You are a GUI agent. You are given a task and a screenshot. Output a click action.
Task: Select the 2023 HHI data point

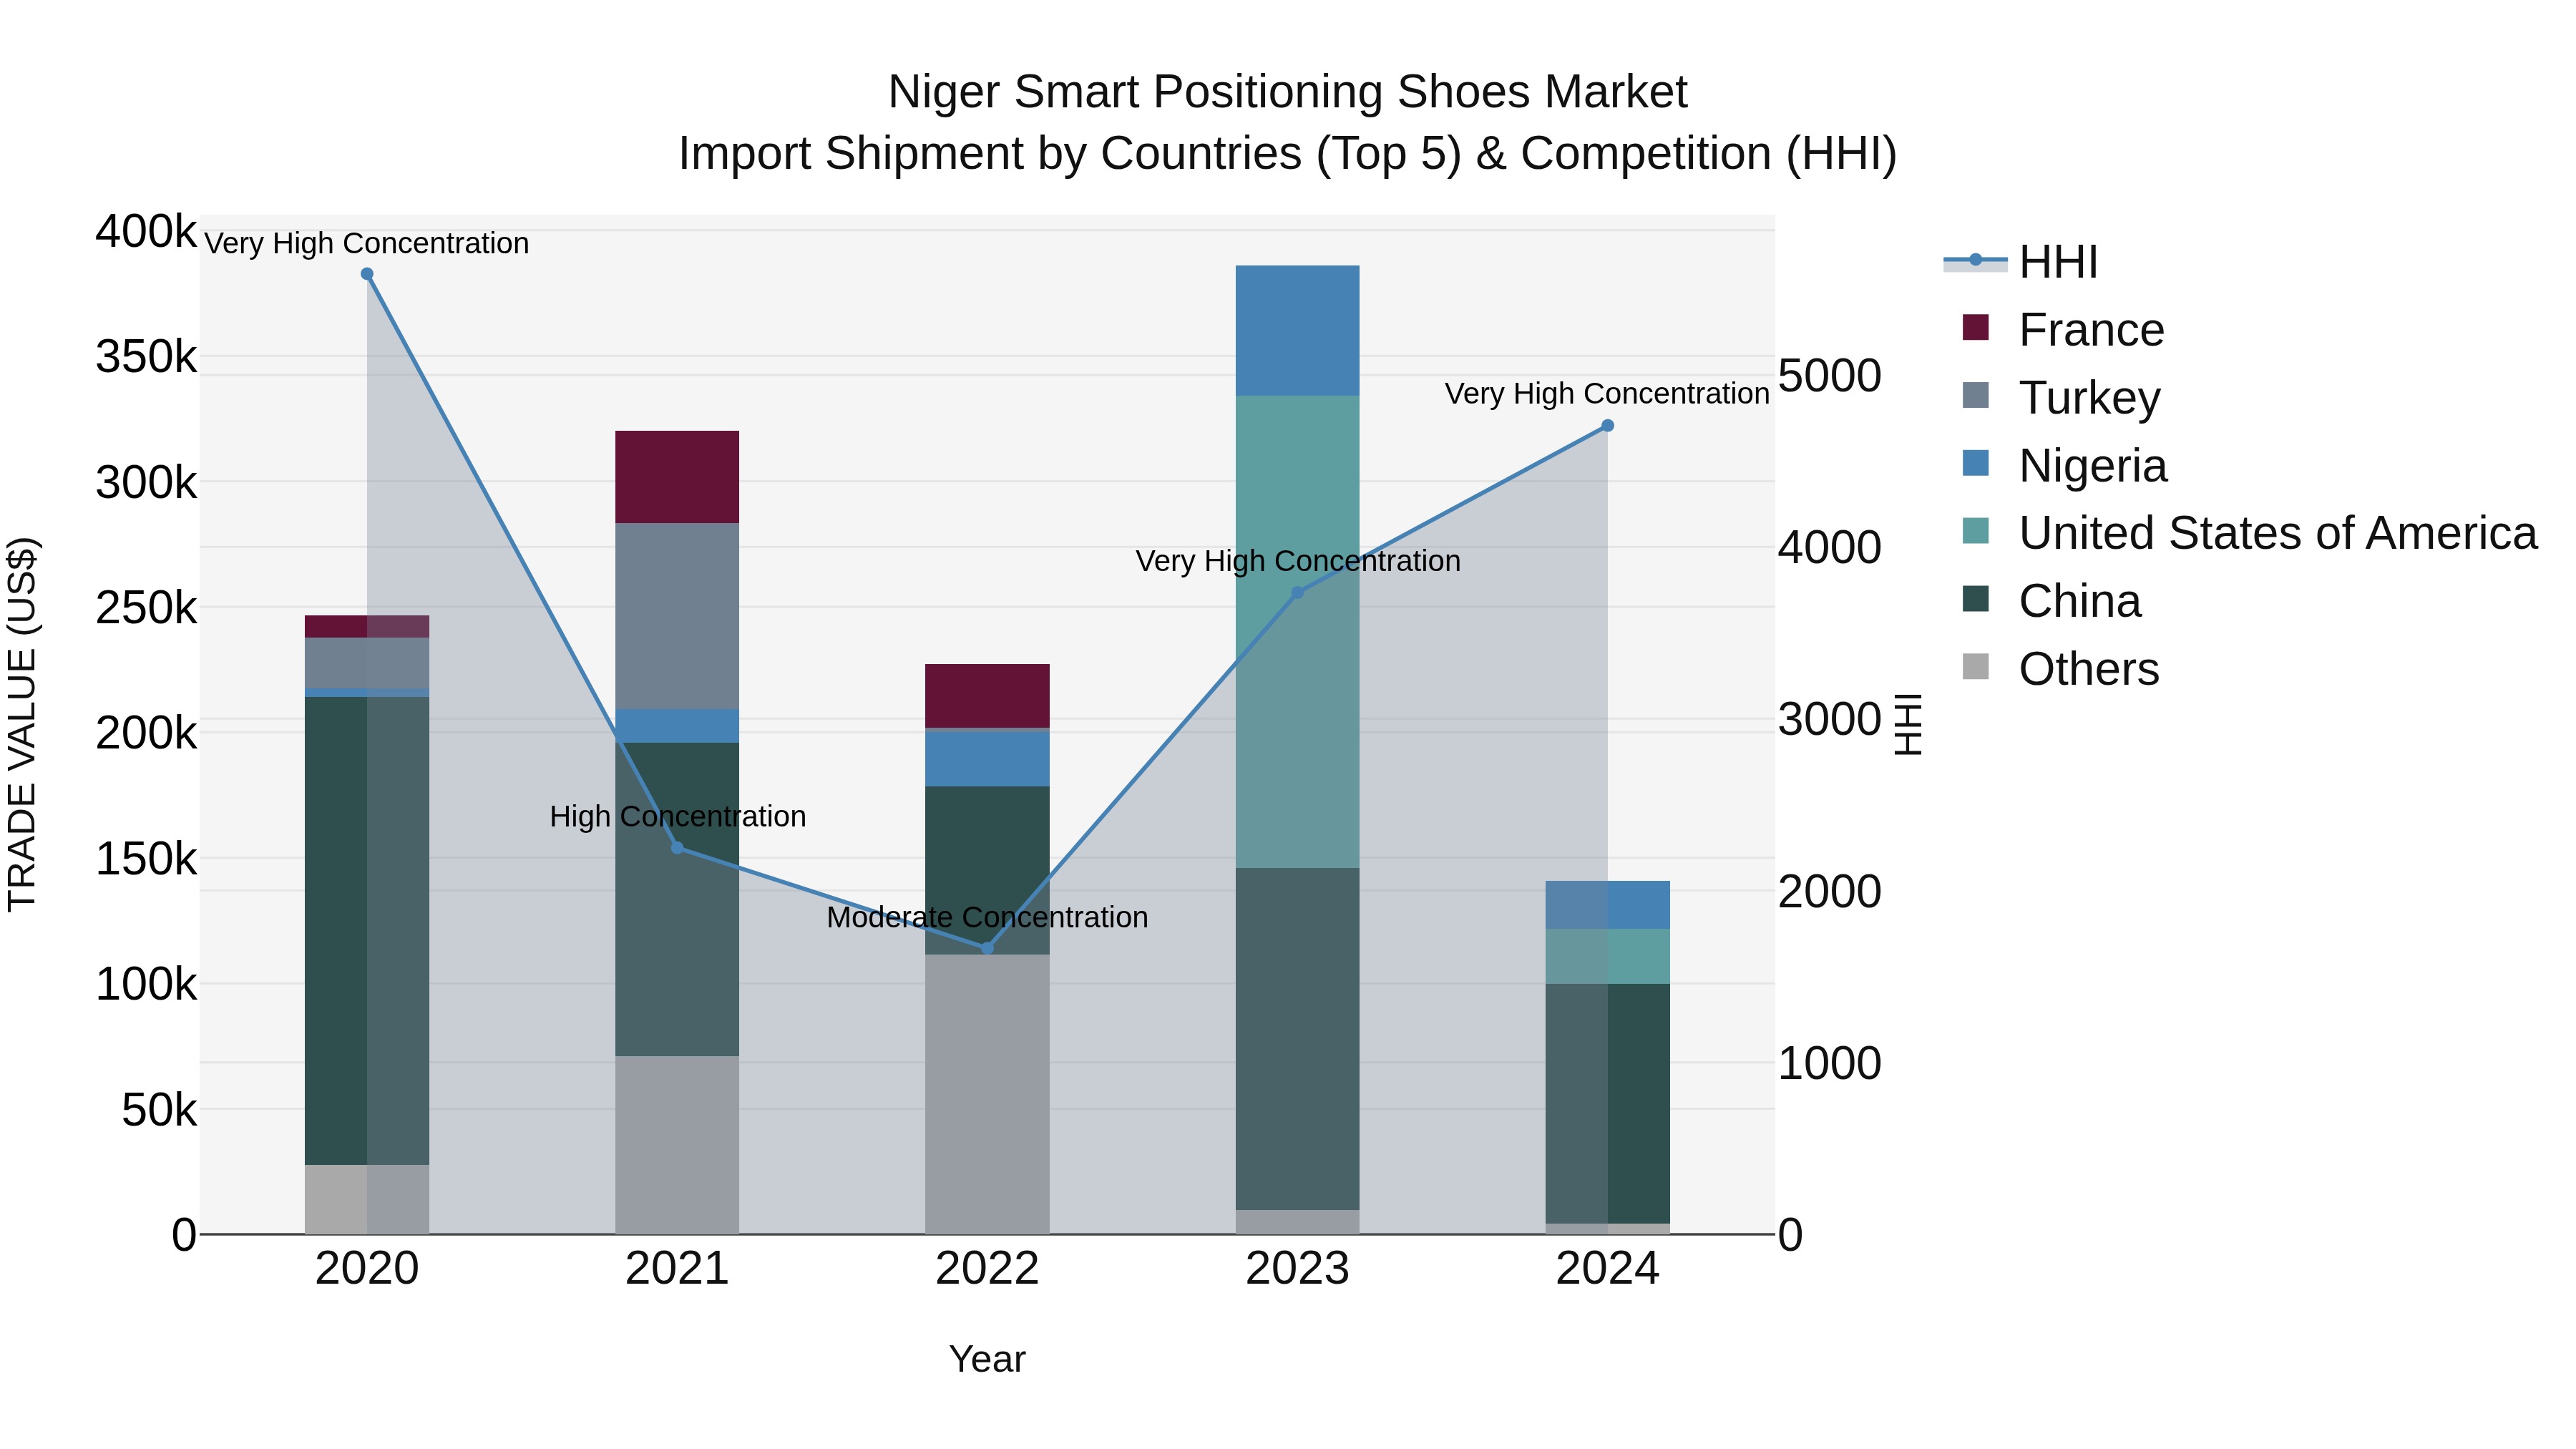tap(1298, 593)
